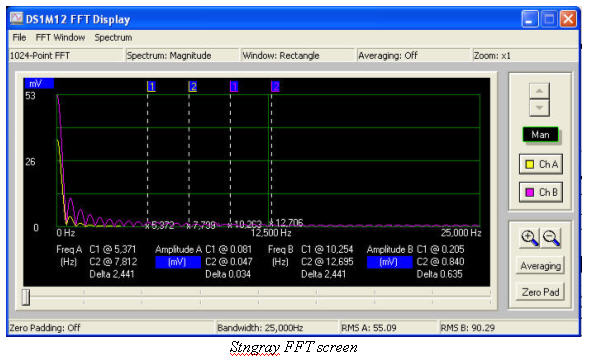Image resolution: width=590 pixels, height=362 pixels.
Task: Click the Zero Pad button
Action: (x=540, y=292)
